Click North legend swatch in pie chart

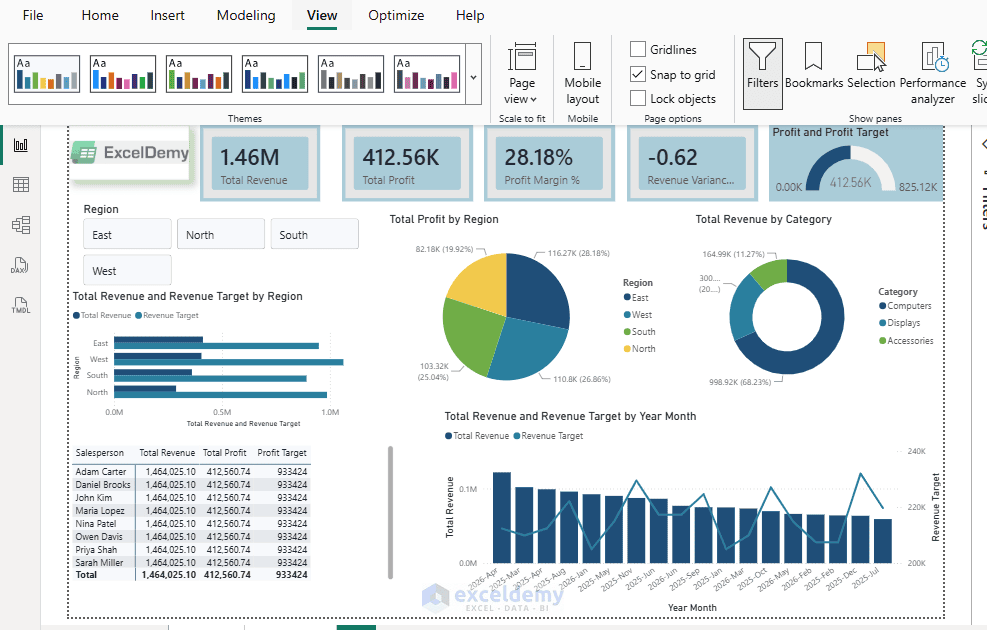click(627, 348)
